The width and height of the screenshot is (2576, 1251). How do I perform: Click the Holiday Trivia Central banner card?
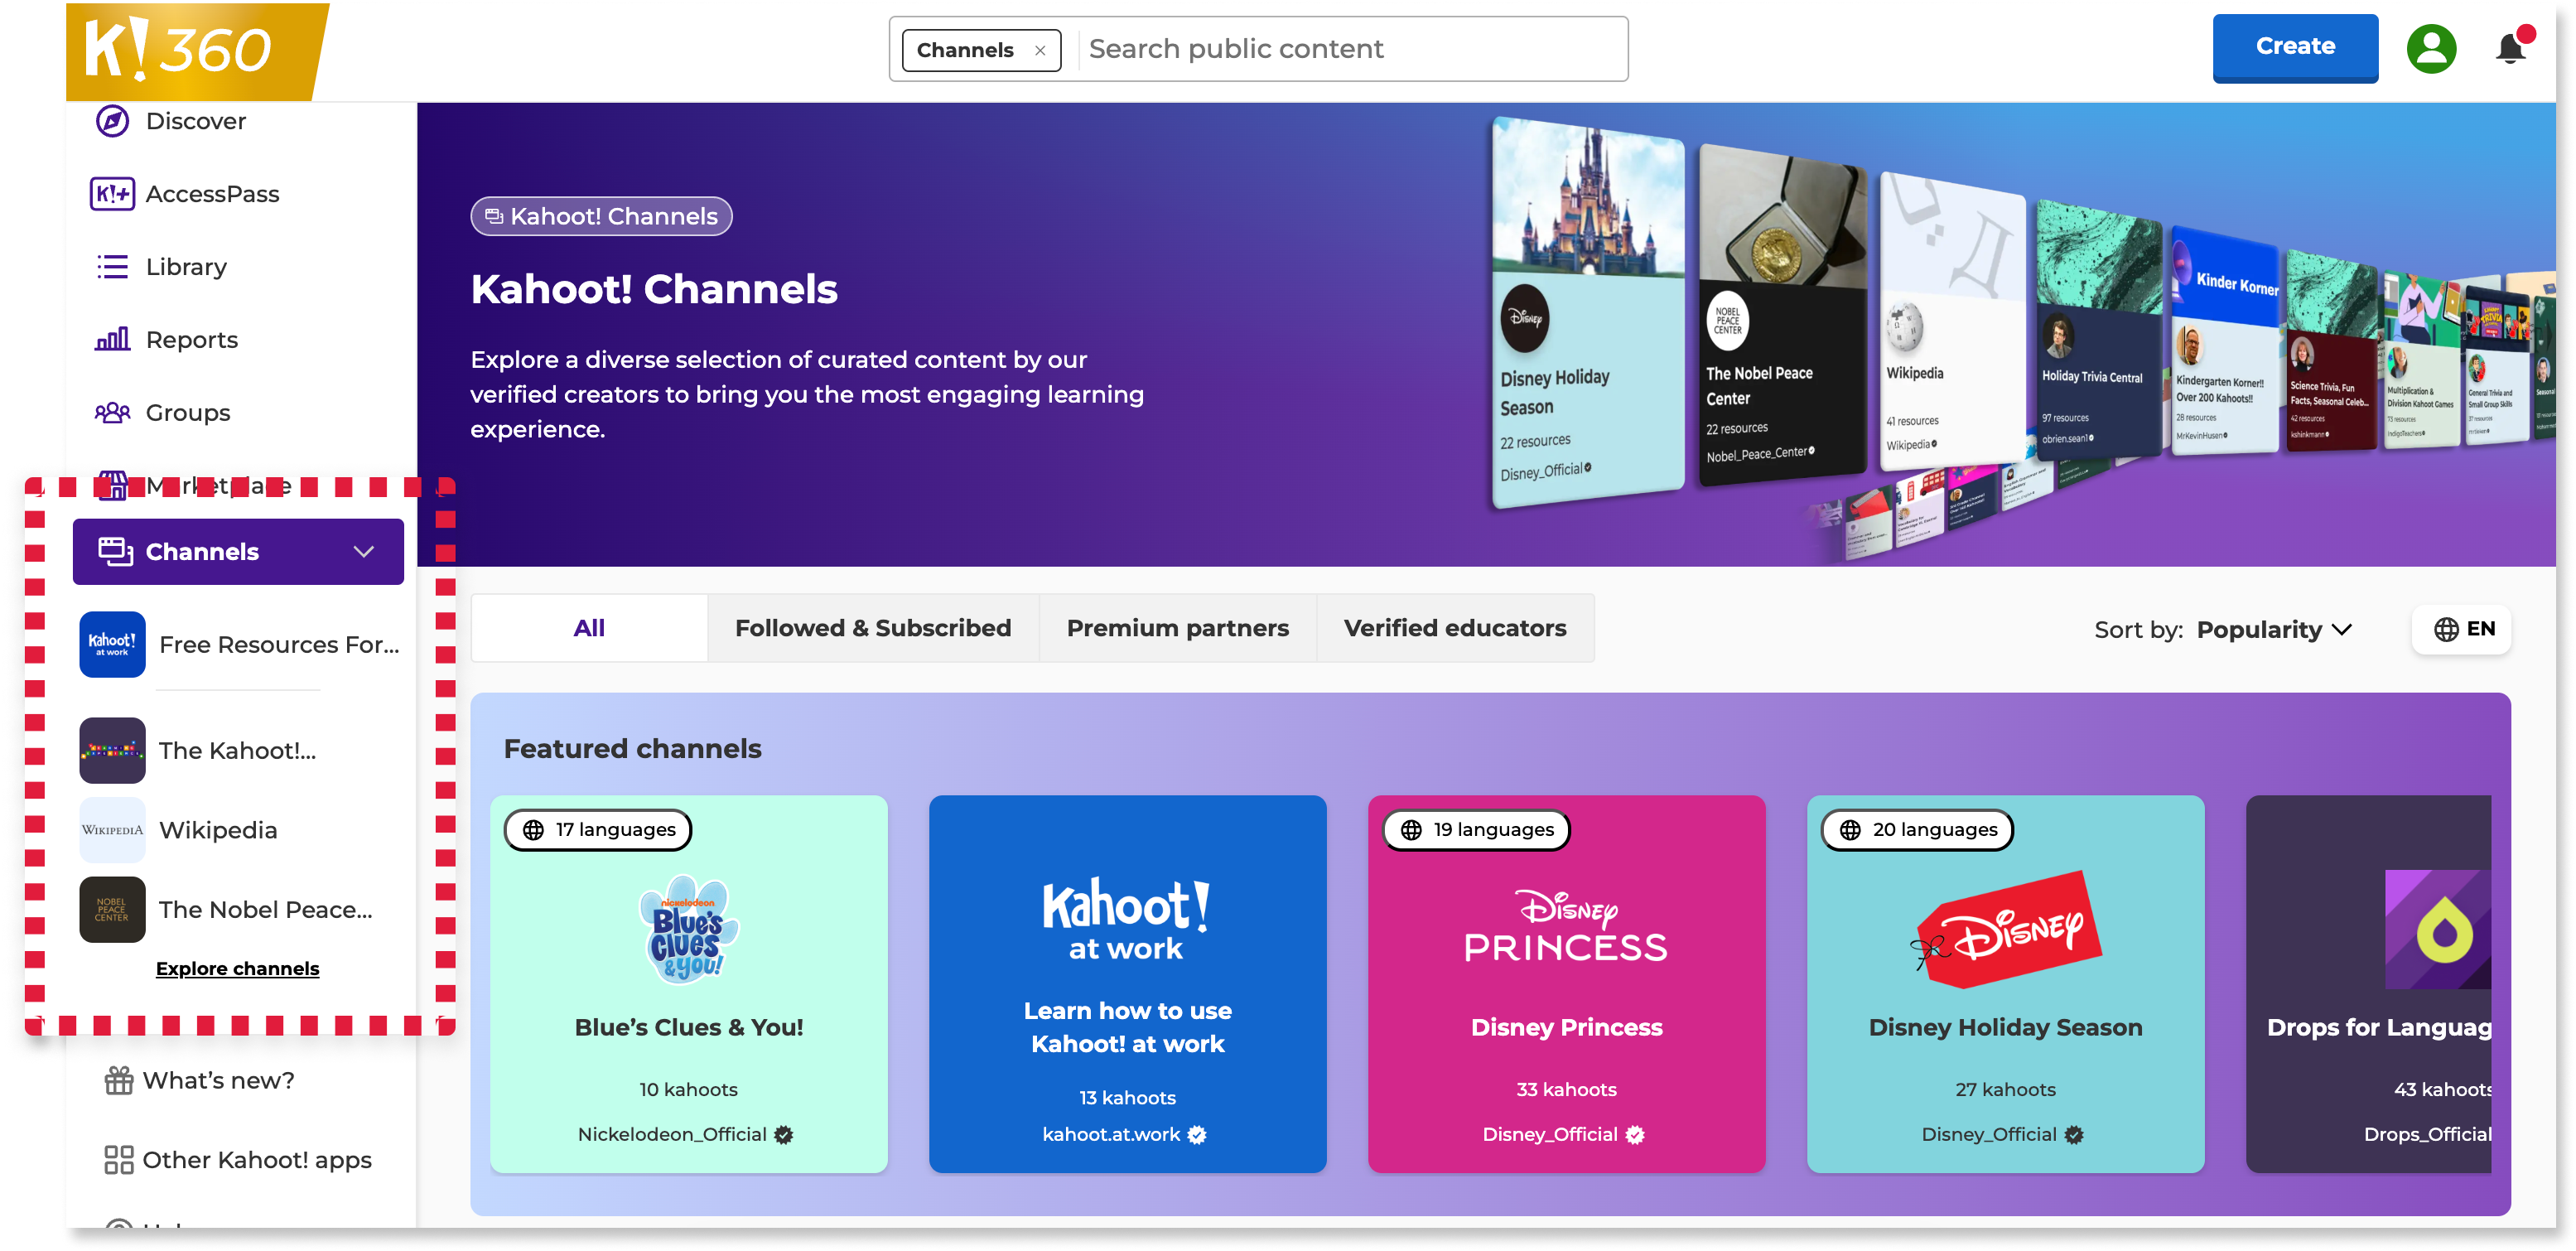(2098, 330)
